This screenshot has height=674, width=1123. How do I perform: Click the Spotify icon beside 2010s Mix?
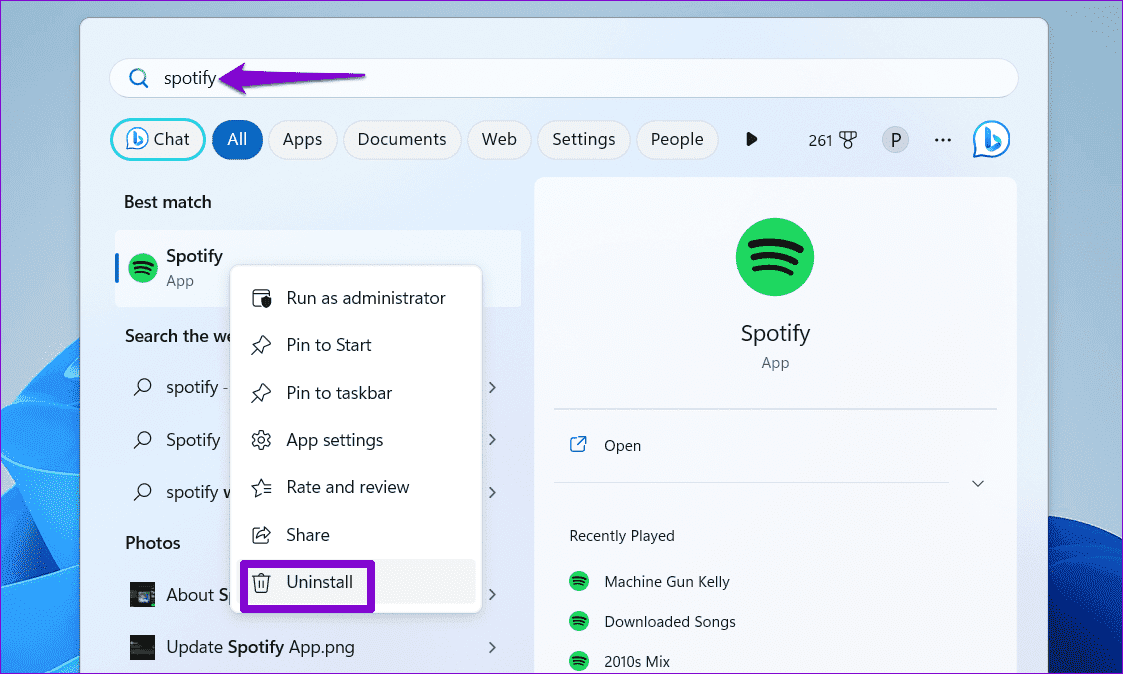pos(579,661)
